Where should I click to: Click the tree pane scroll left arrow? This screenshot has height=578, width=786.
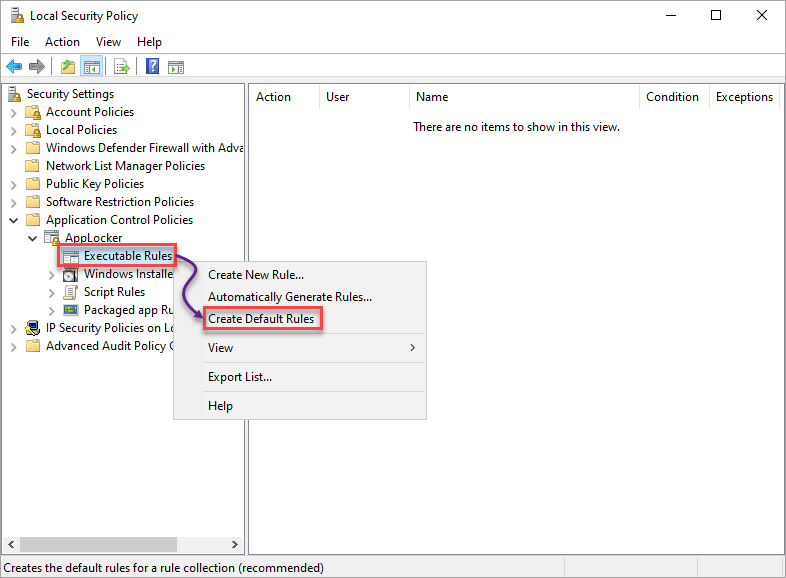[11, 544]
